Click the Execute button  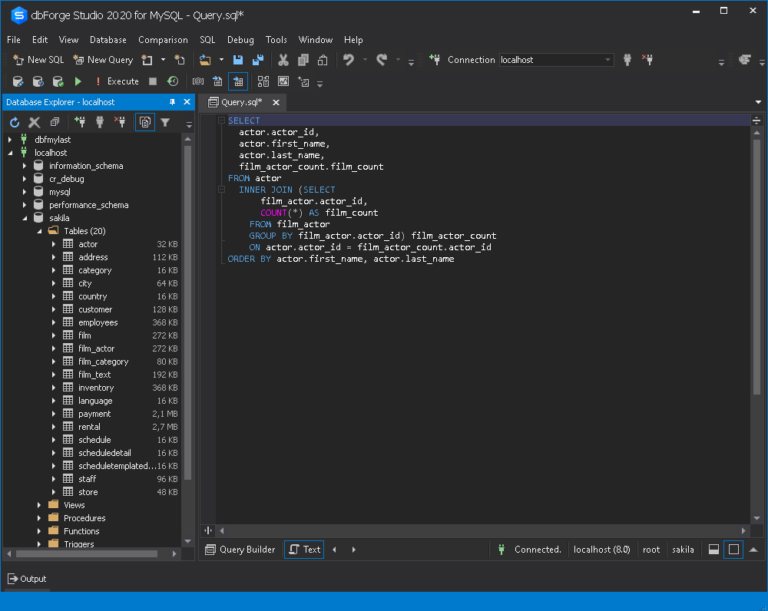[x=116, y=81]
